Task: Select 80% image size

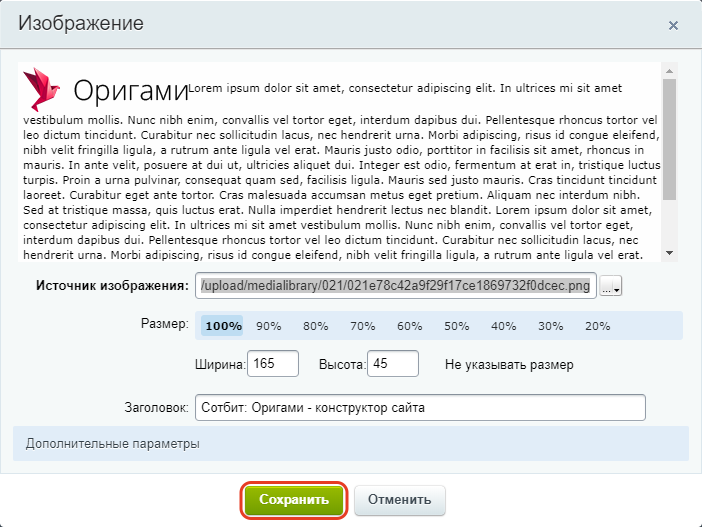Action: click(x=316, y=326)
